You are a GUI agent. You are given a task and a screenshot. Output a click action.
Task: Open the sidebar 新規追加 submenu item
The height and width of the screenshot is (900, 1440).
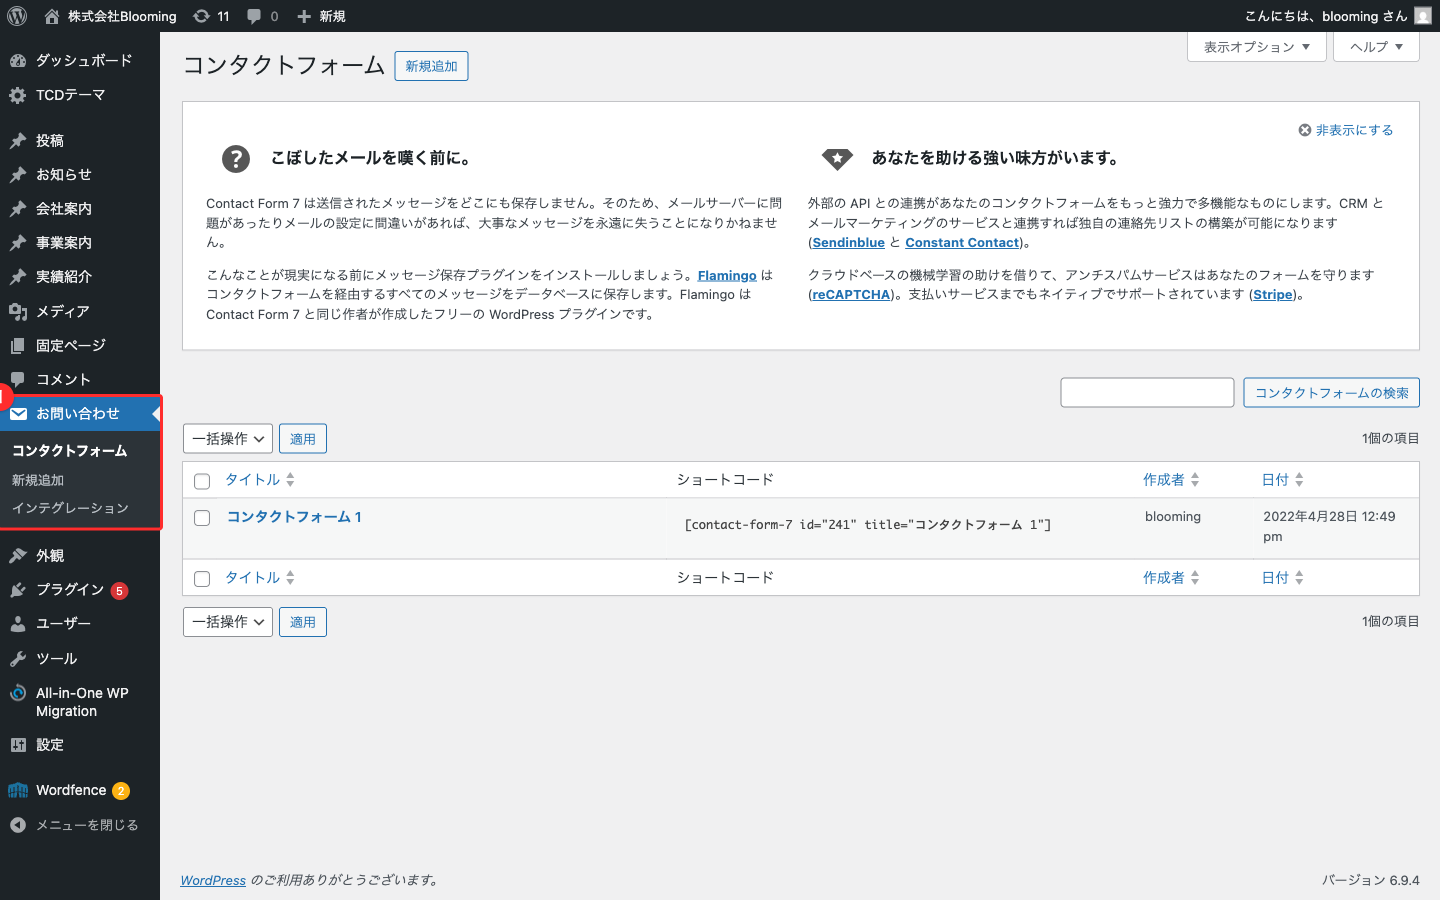coord(38,481)
